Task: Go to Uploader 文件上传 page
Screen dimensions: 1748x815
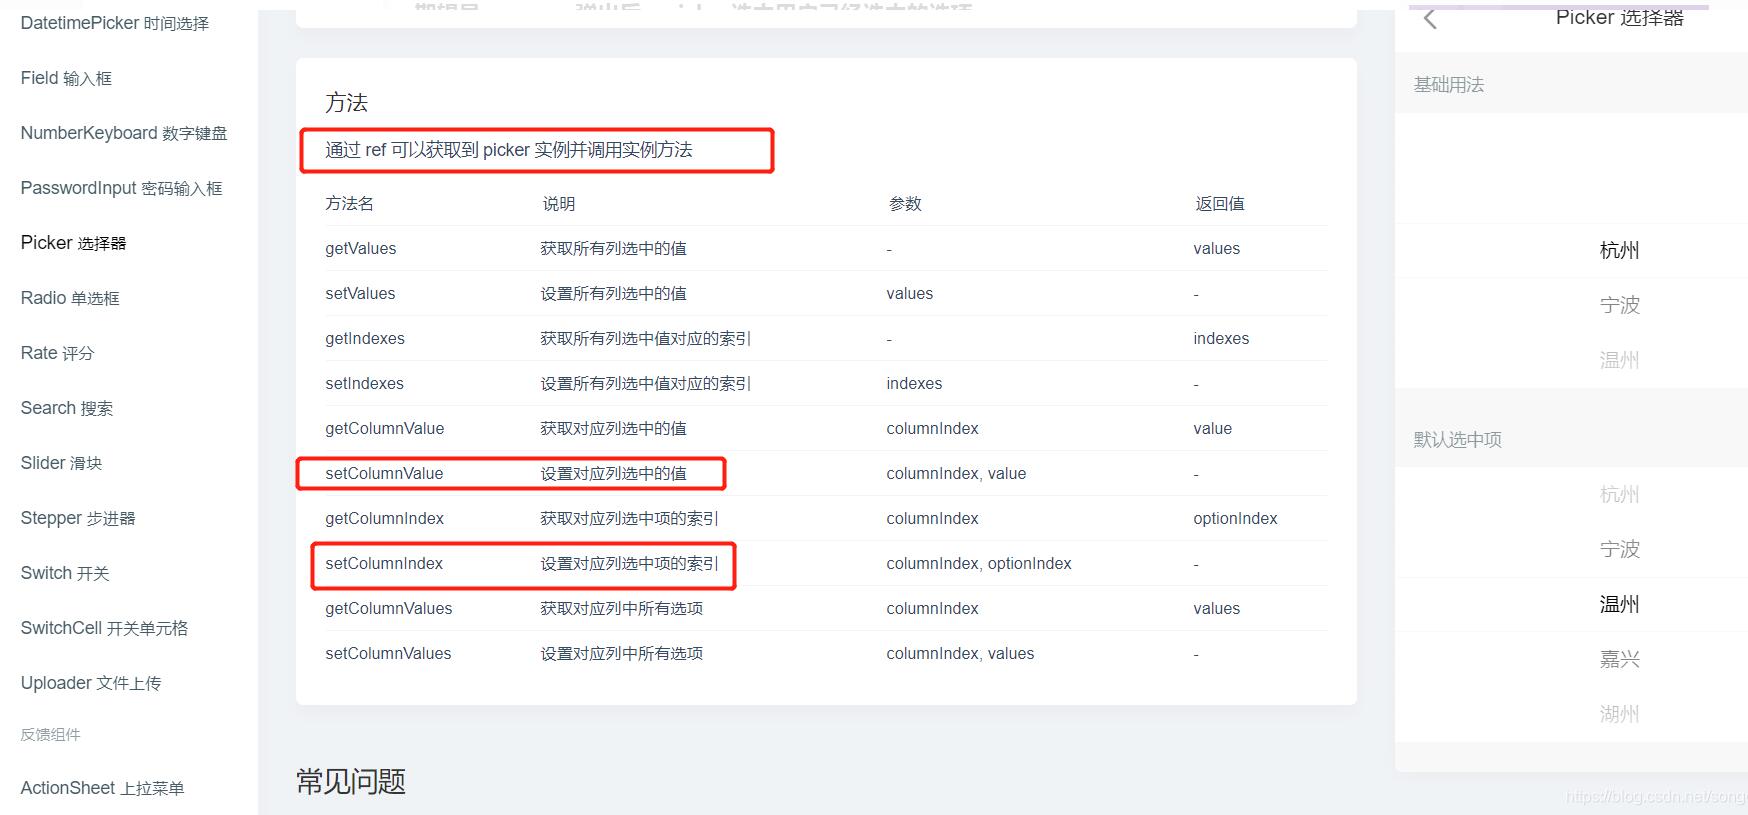Action: point(91,683)
